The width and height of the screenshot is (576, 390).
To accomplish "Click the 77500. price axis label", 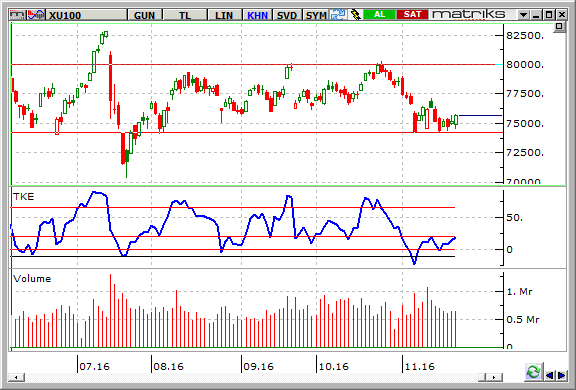I will [525, 94].
